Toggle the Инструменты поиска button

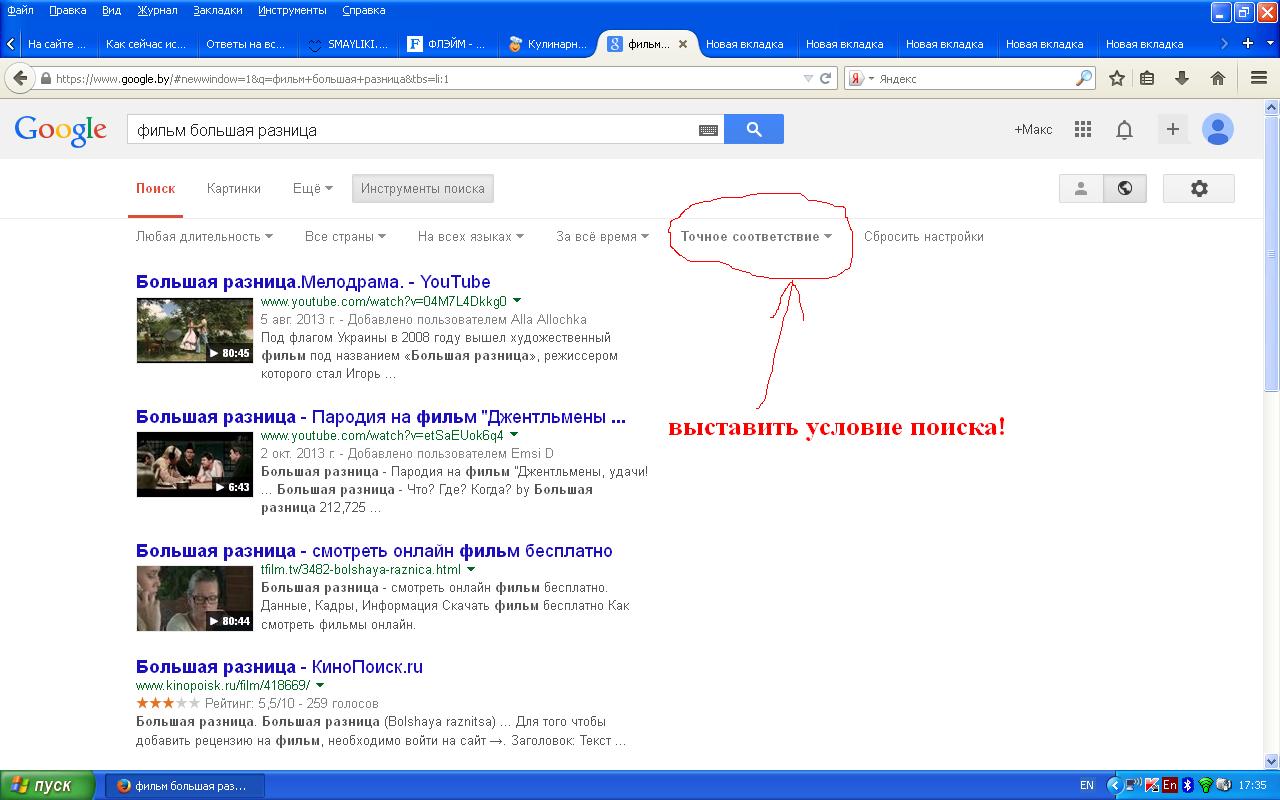pyautogui.click(x=423, y=188)
